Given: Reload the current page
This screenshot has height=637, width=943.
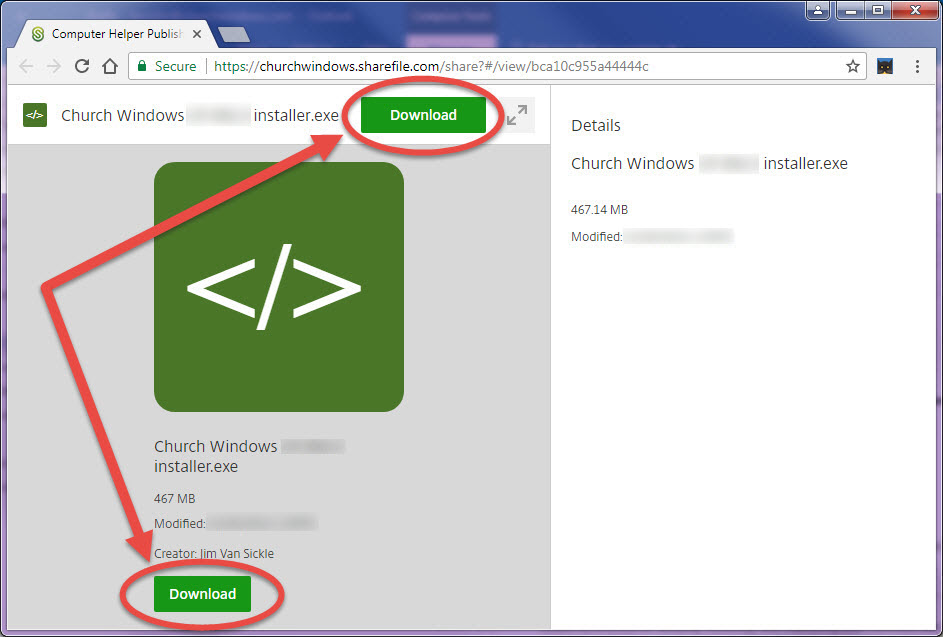Looking at the screenshot, I should pyautogui.click(x=82, y=66).
